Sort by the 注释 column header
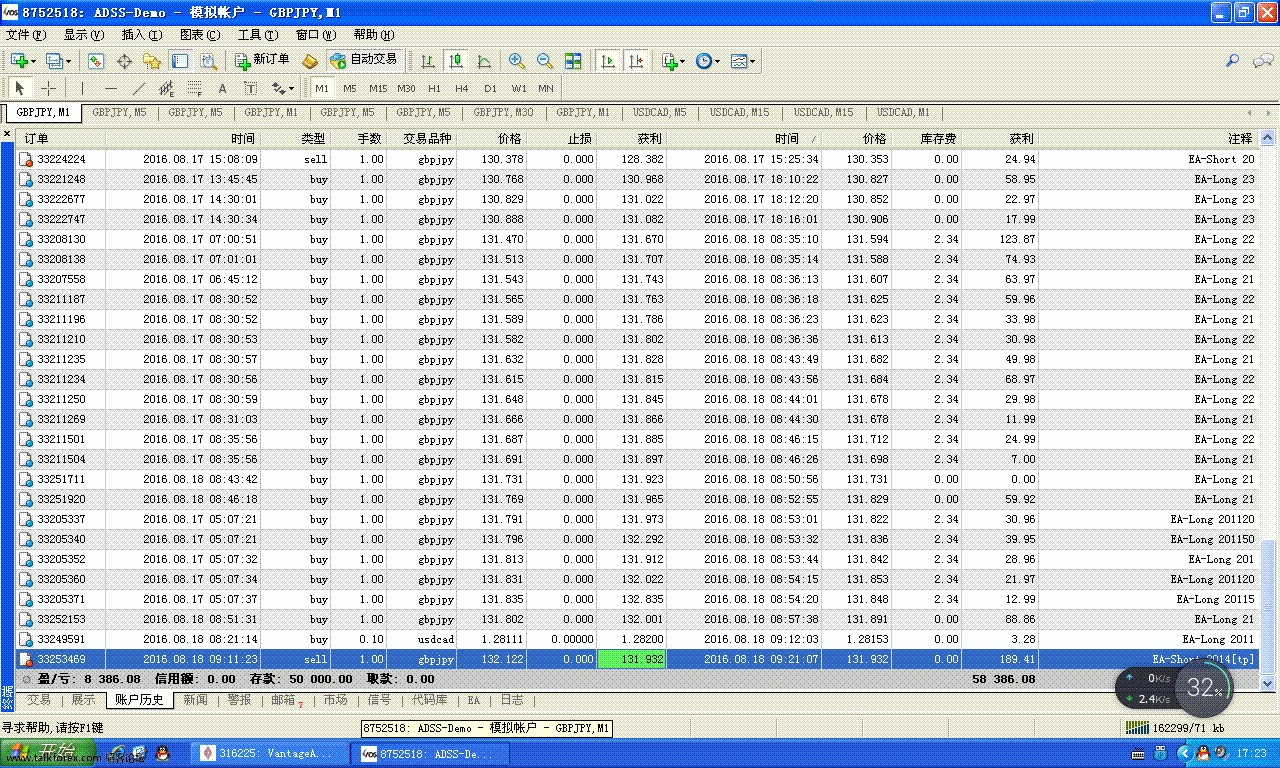 click(1148, 139)
